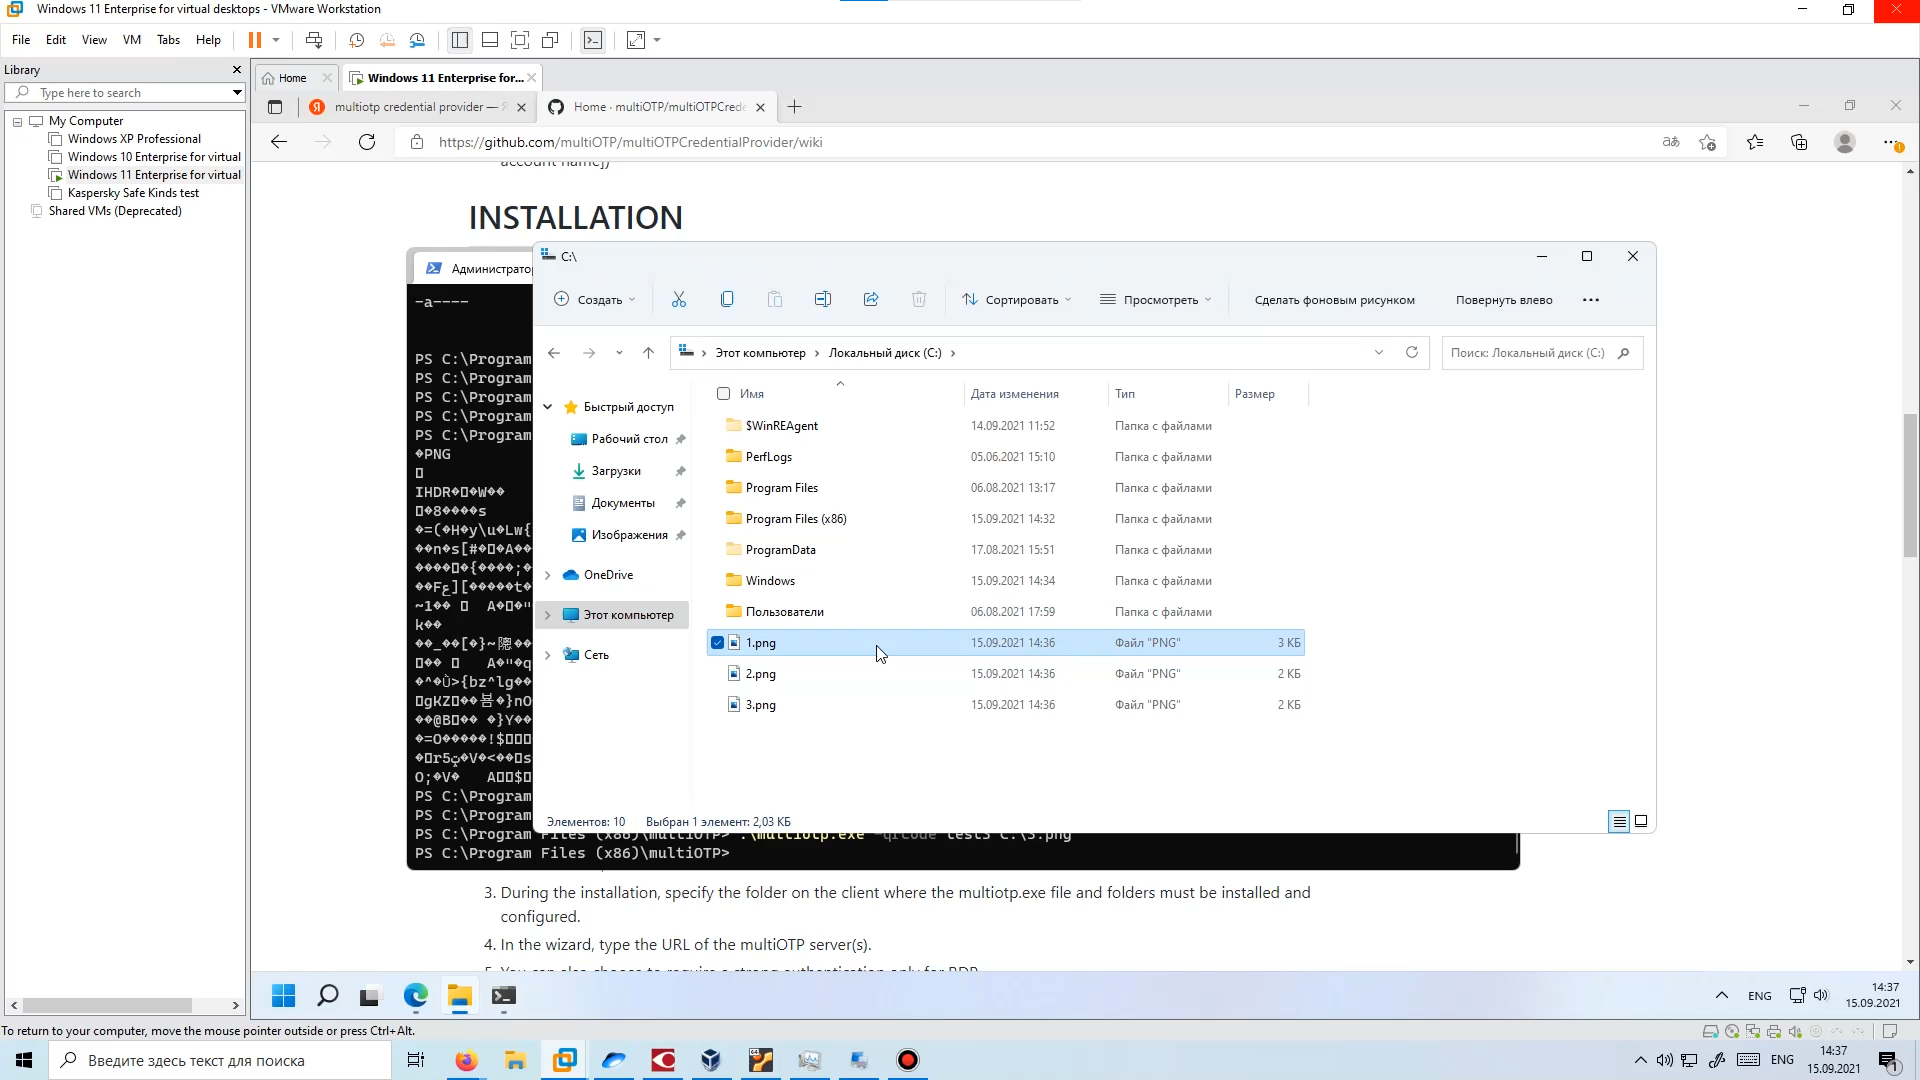This screenshot has width=1920, height=1080.
Task: Pause the running virtual machine
Action: [x=255, y=40]
